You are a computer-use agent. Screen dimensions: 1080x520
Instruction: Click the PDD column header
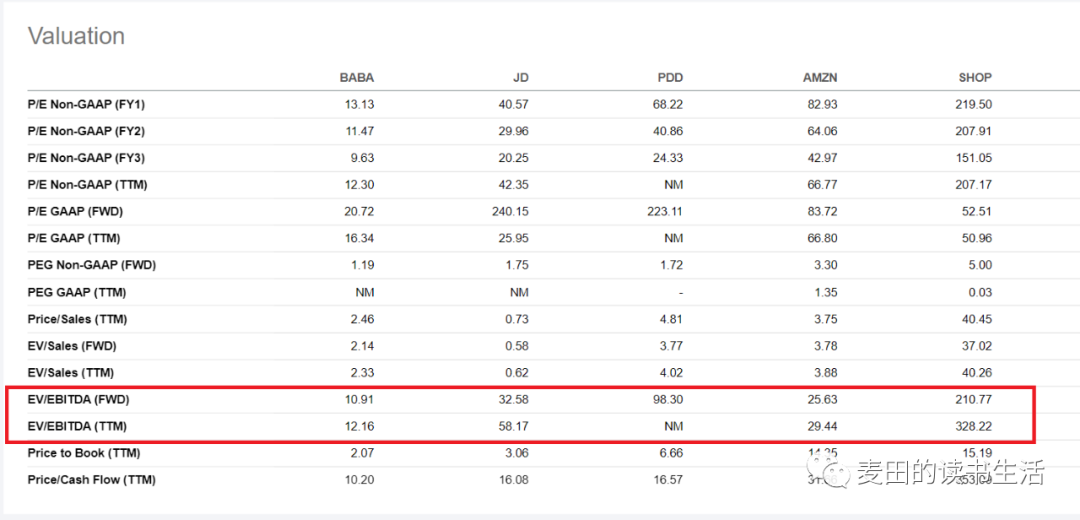click(x=670, y=78)
